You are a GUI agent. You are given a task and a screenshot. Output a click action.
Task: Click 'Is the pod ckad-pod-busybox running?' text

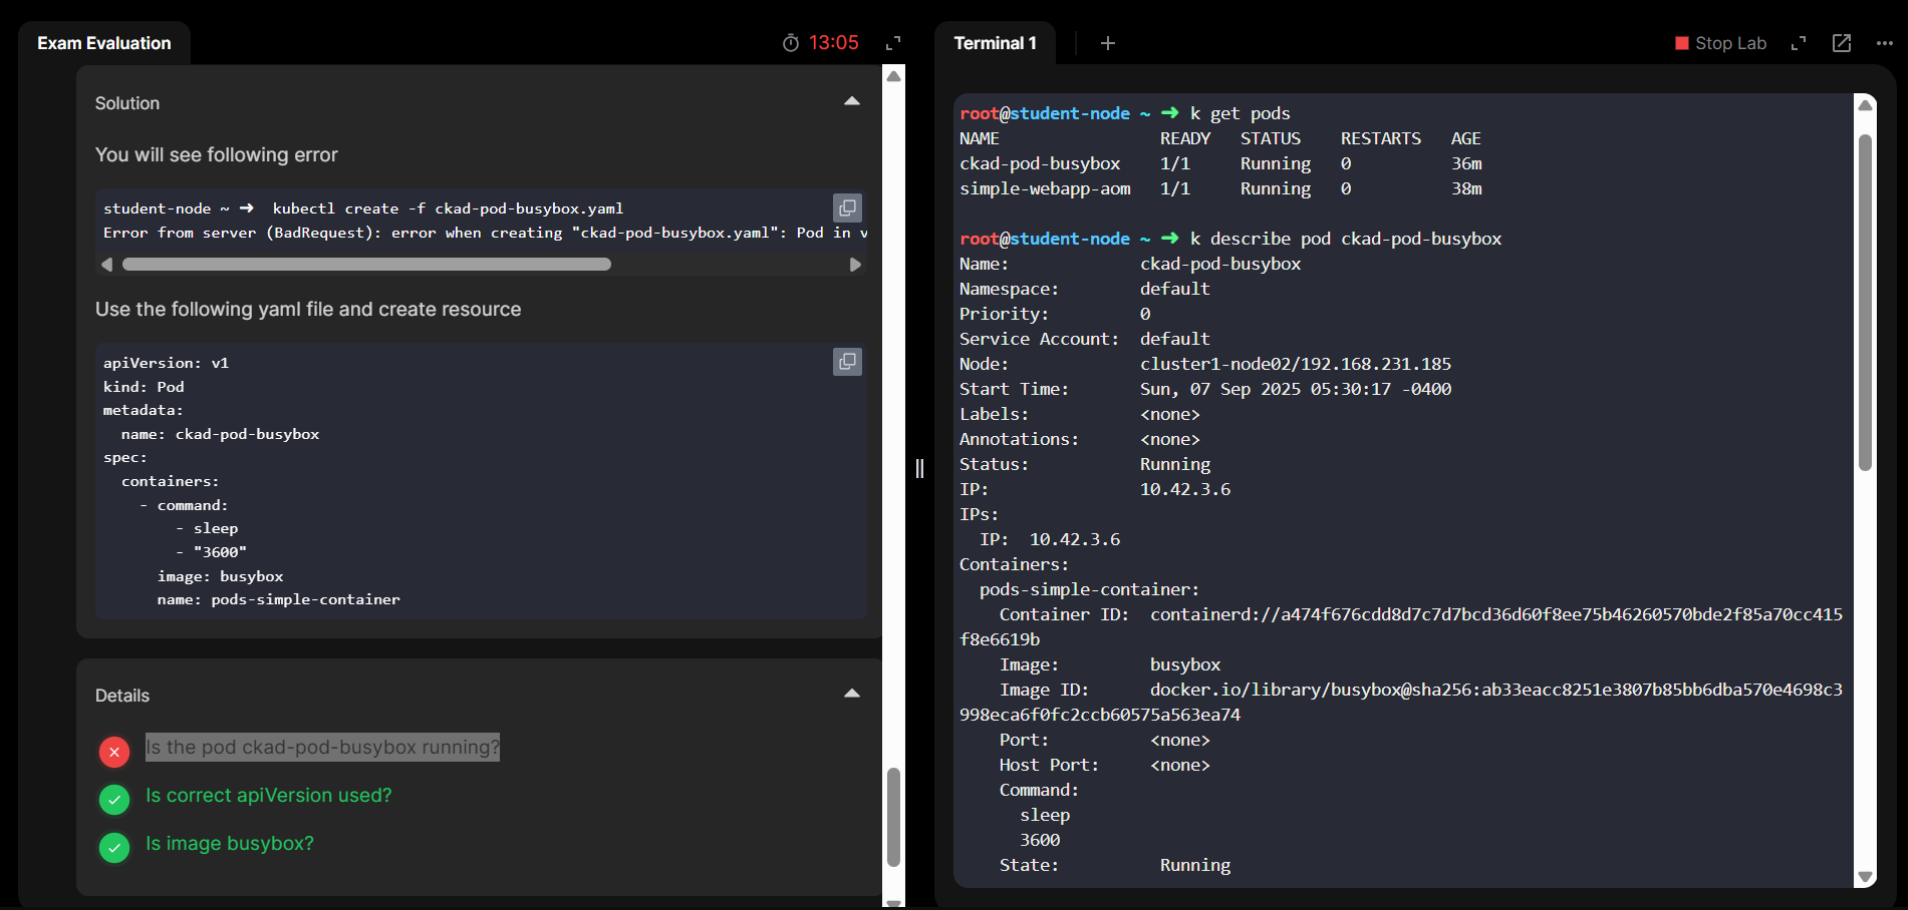pyautogui.click(x=322, y=747)
